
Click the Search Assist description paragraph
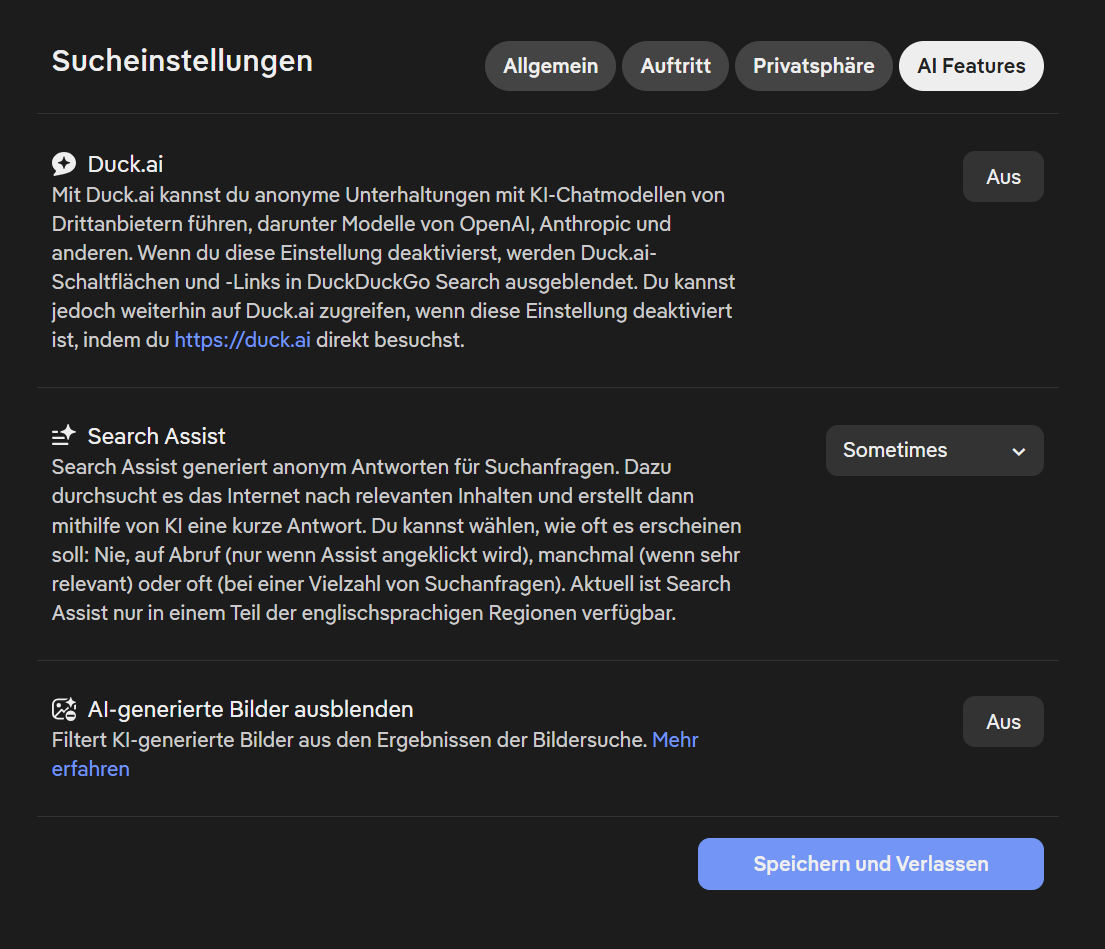[x=395, y=540]
